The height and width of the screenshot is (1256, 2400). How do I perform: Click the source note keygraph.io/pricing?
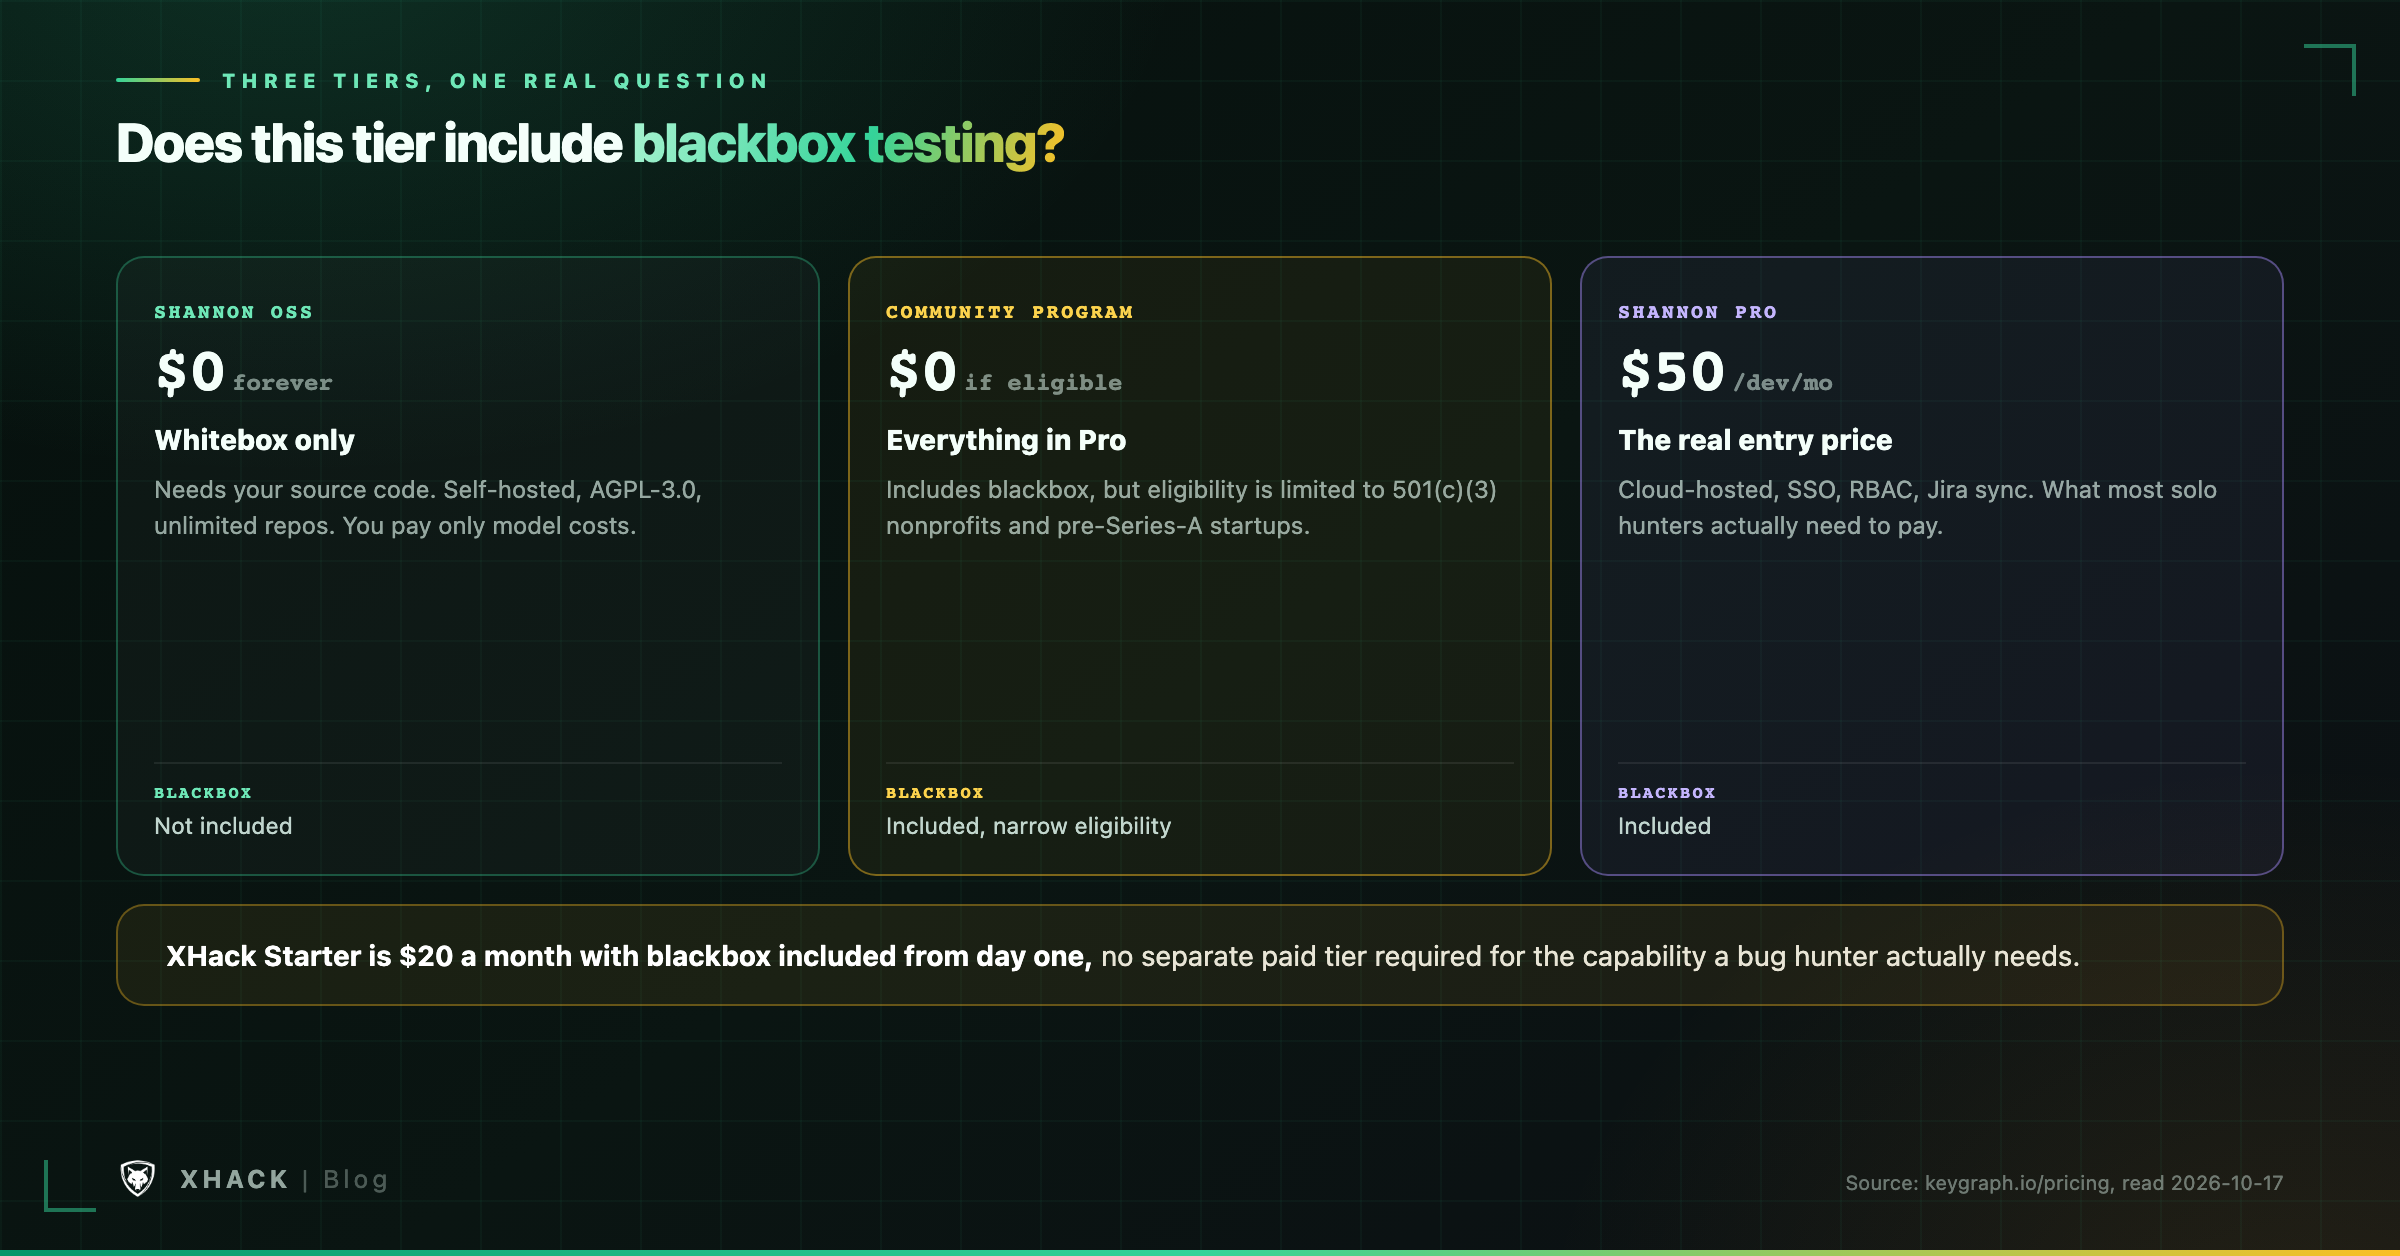(2064, 1183)
